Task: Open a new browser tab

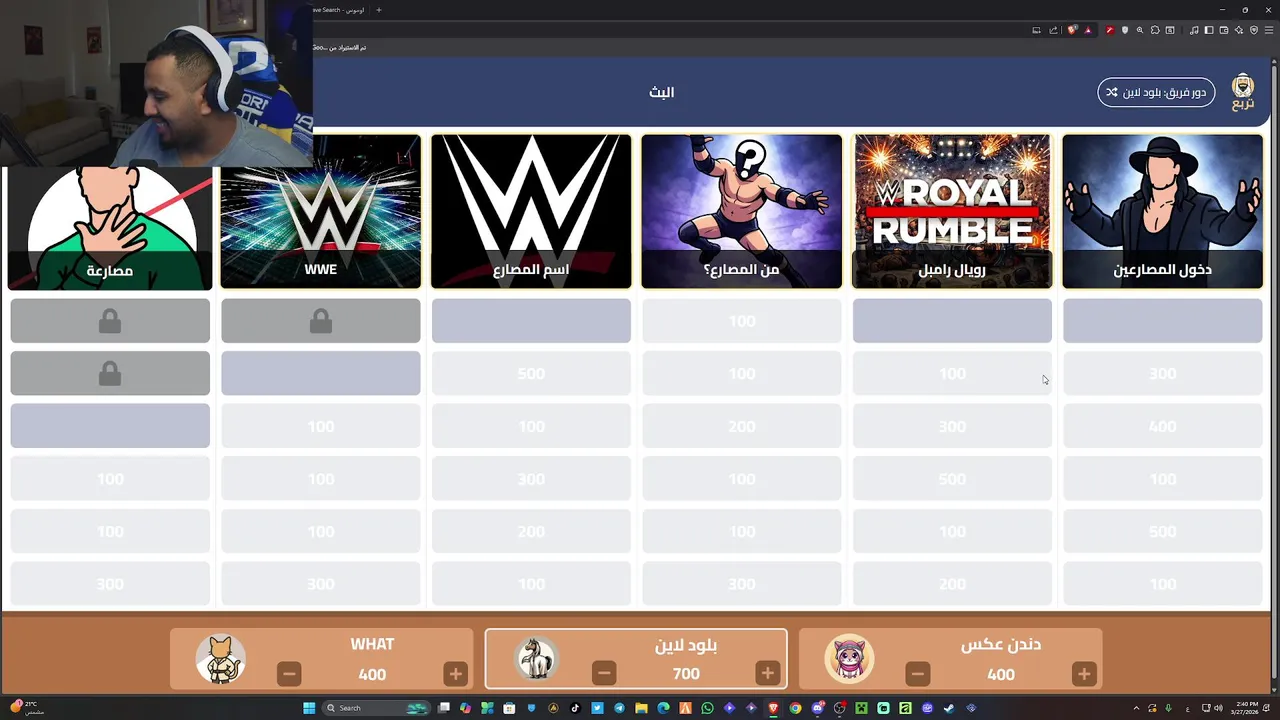Action: pyautogui.click(x=378, y=10)
